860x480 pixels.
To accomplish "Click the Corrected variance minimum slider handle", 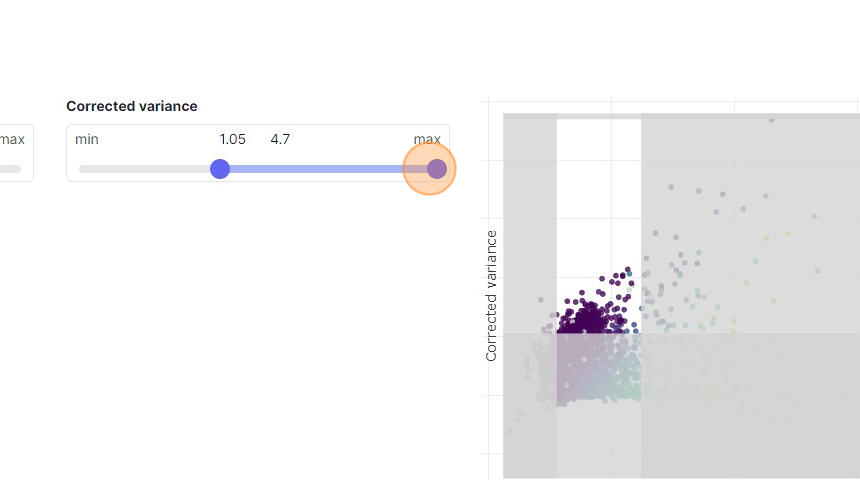I will (220, 169).
